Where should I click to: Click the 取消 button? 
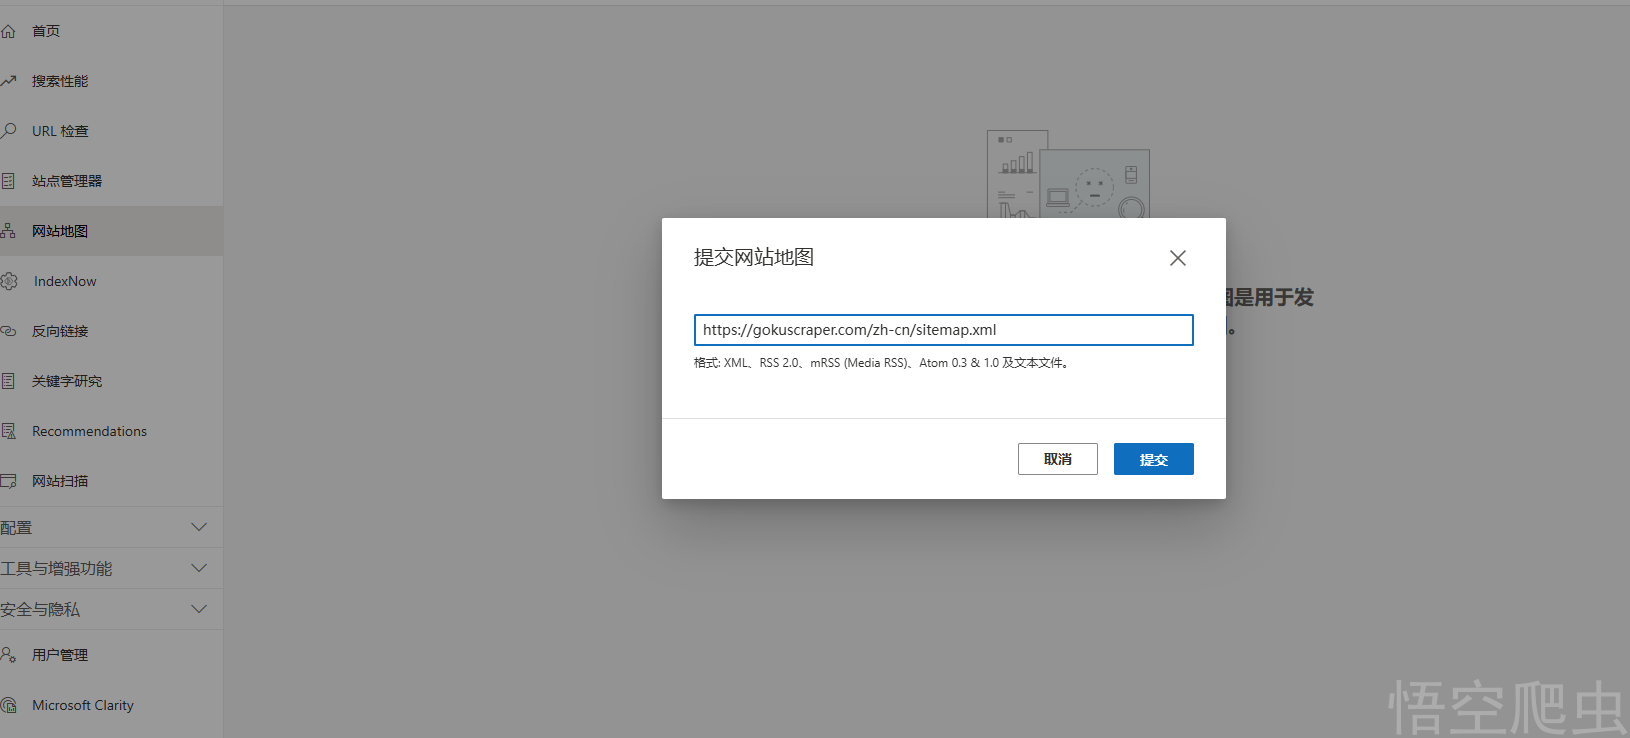1058,459
